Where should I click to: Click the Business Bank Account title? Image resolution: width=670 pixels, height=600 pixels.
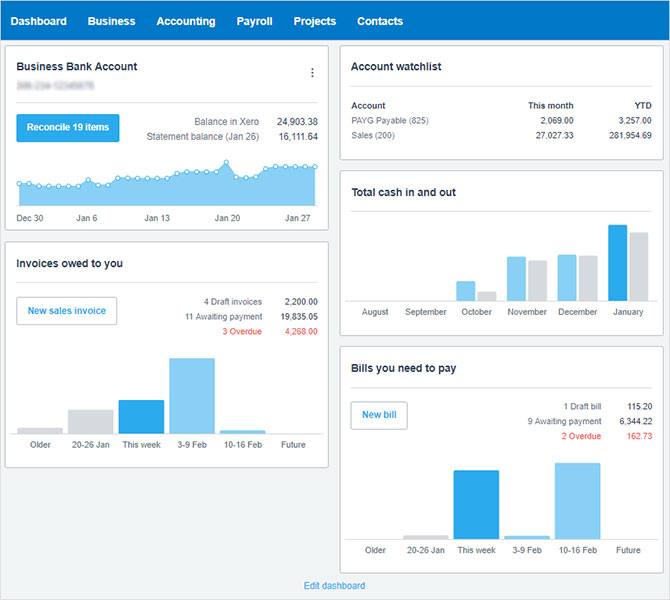[x=77, y=67]
